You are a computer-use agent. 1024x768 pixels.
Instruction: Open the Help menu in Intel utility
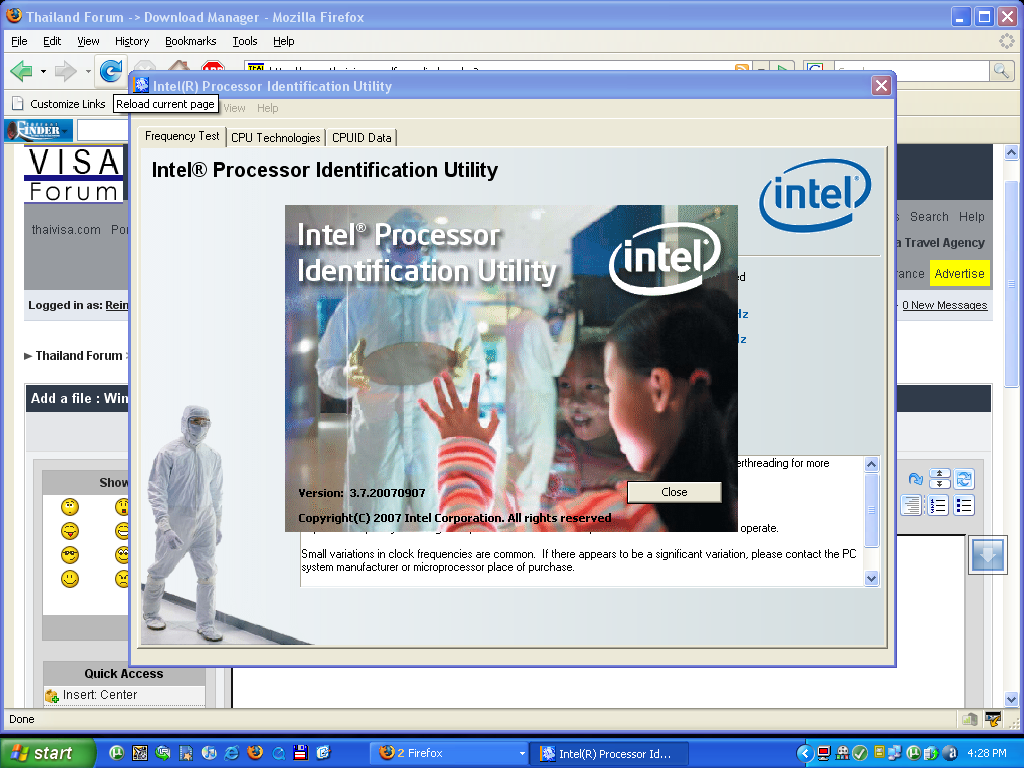point(268,108)
